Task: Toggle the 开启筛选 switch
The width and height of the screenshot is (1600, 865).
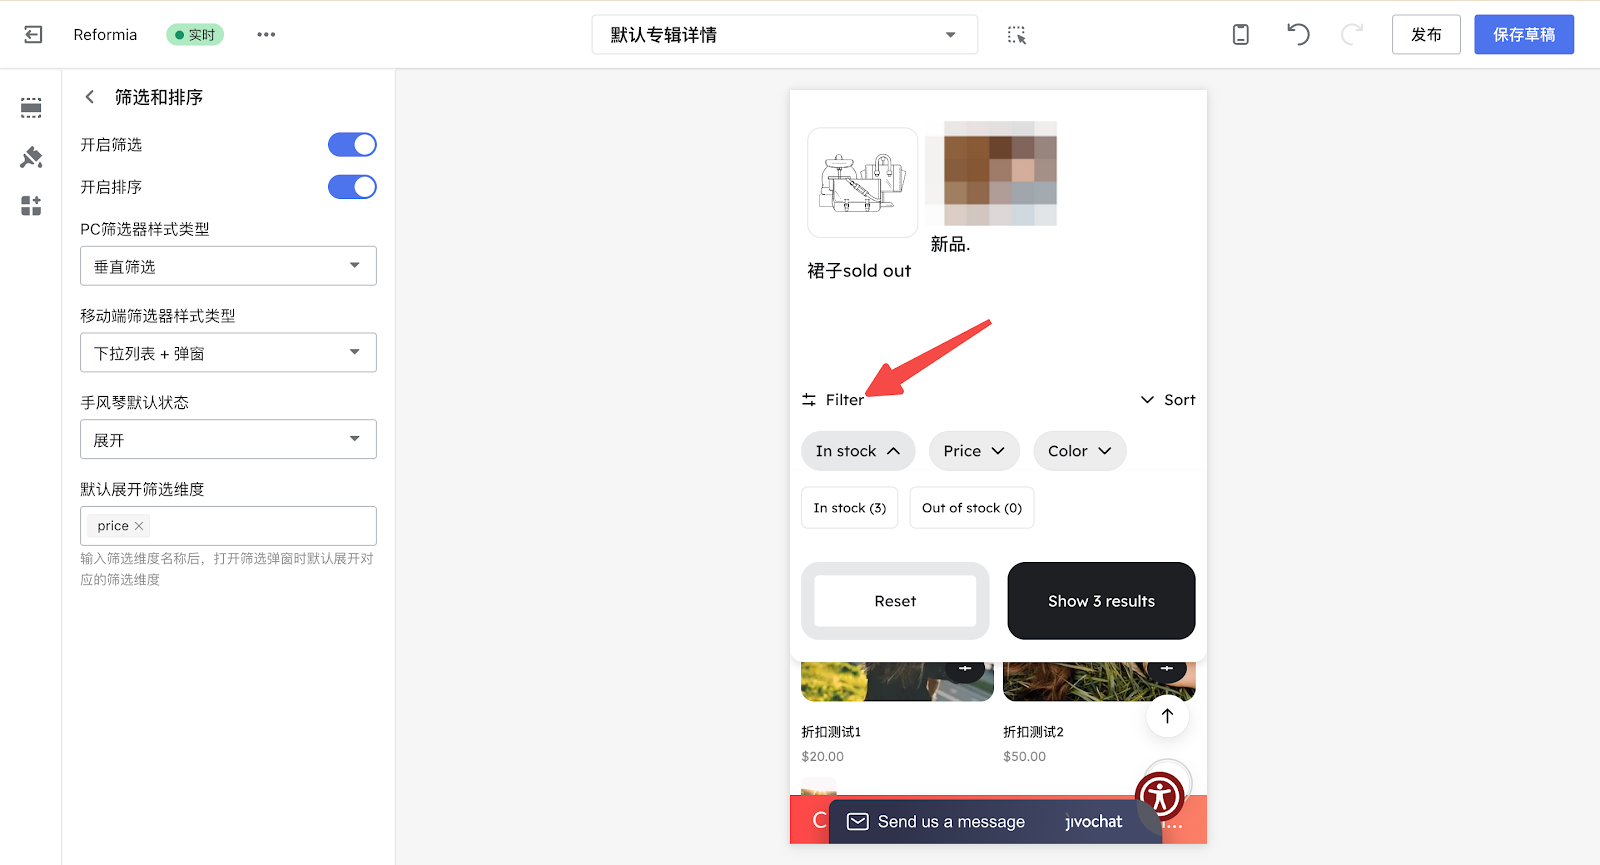Action: click(x=352, y=145)
